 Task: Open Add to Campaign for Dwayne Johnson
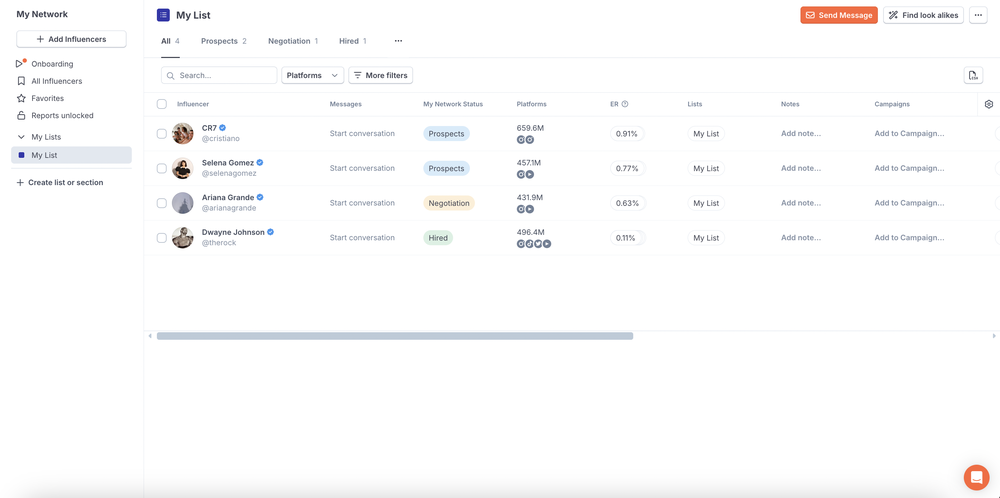point(909,238)
